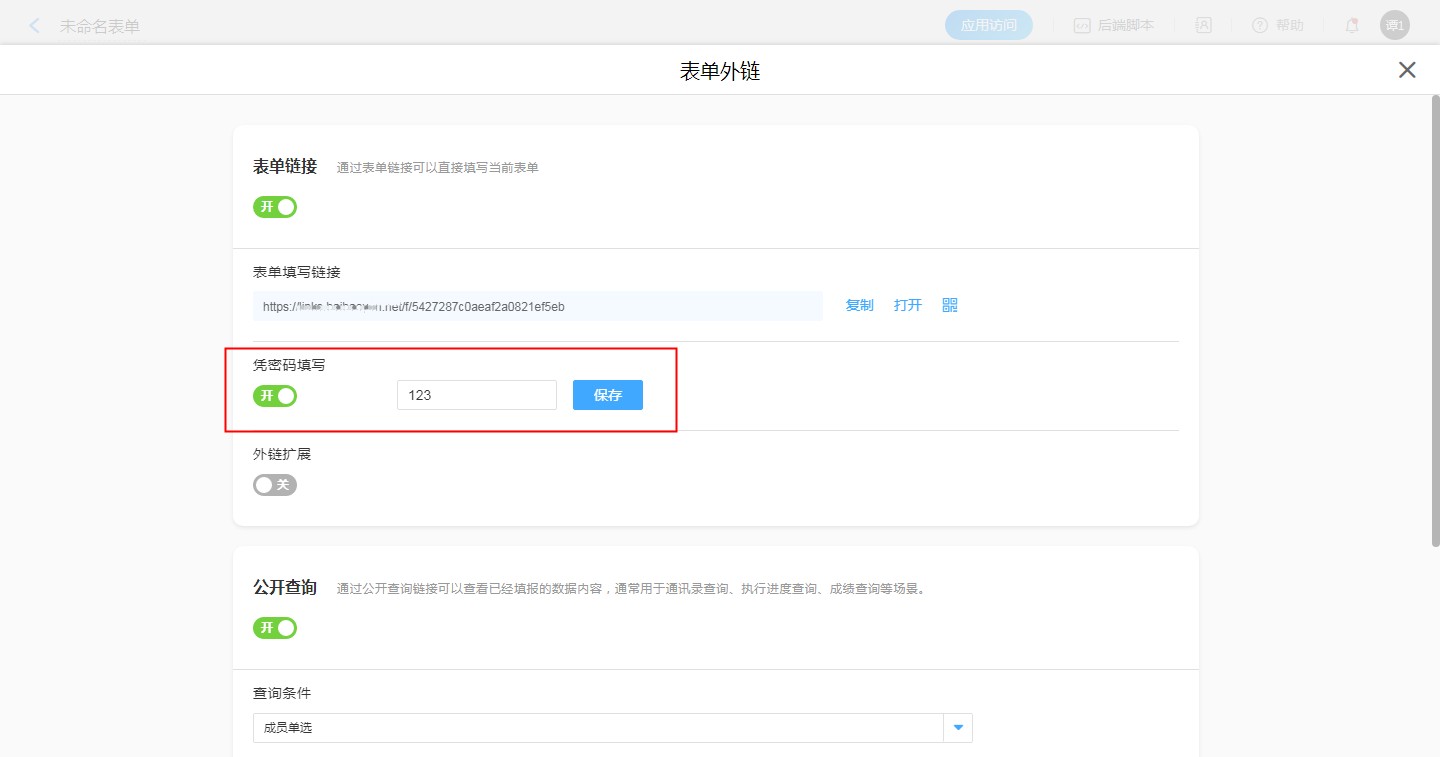Click the 复制 link to copy URL
1440x757 pixels.
click(859, 305)
